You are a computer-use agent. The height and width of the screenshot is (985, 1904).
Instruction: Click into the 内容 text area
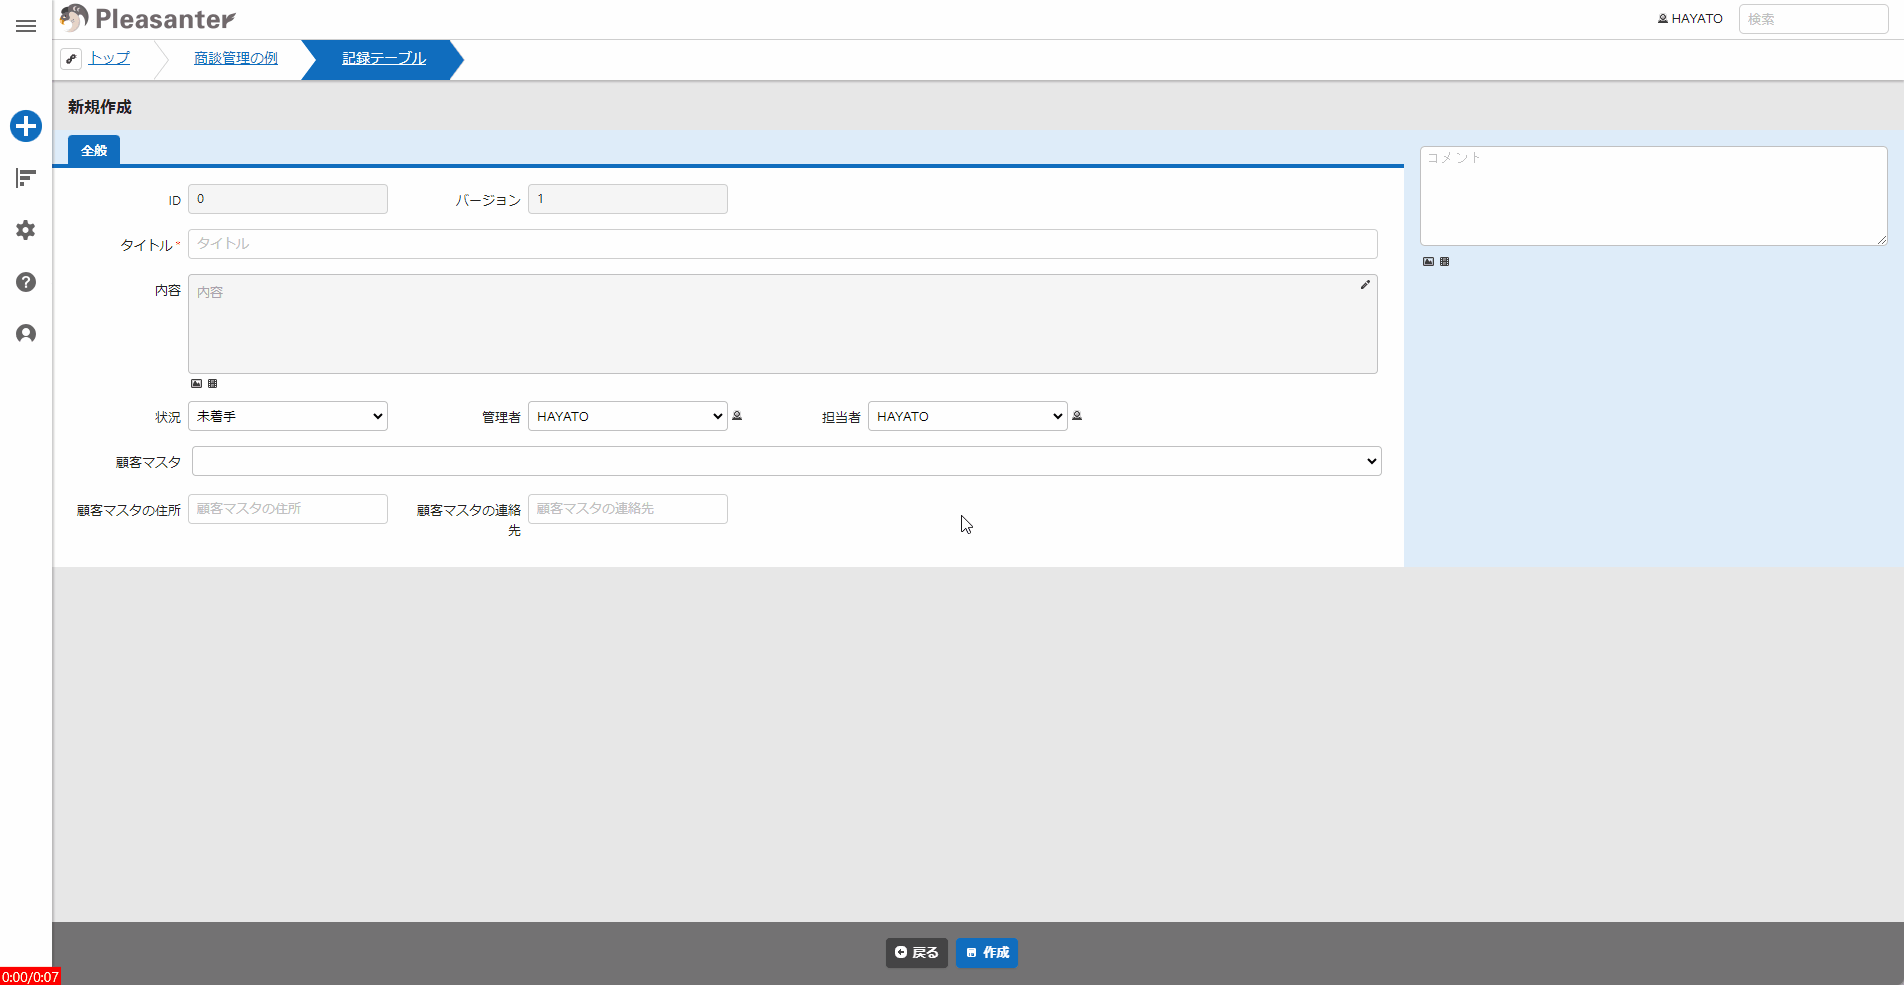coord(783,324)
